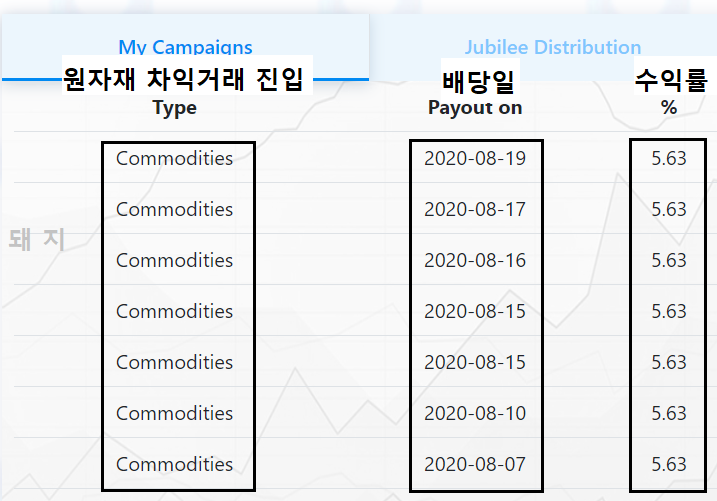Screen dimensions: 717x501
Task: Select the 2020-08-19 payout date cell
Action: pos(475,158)
